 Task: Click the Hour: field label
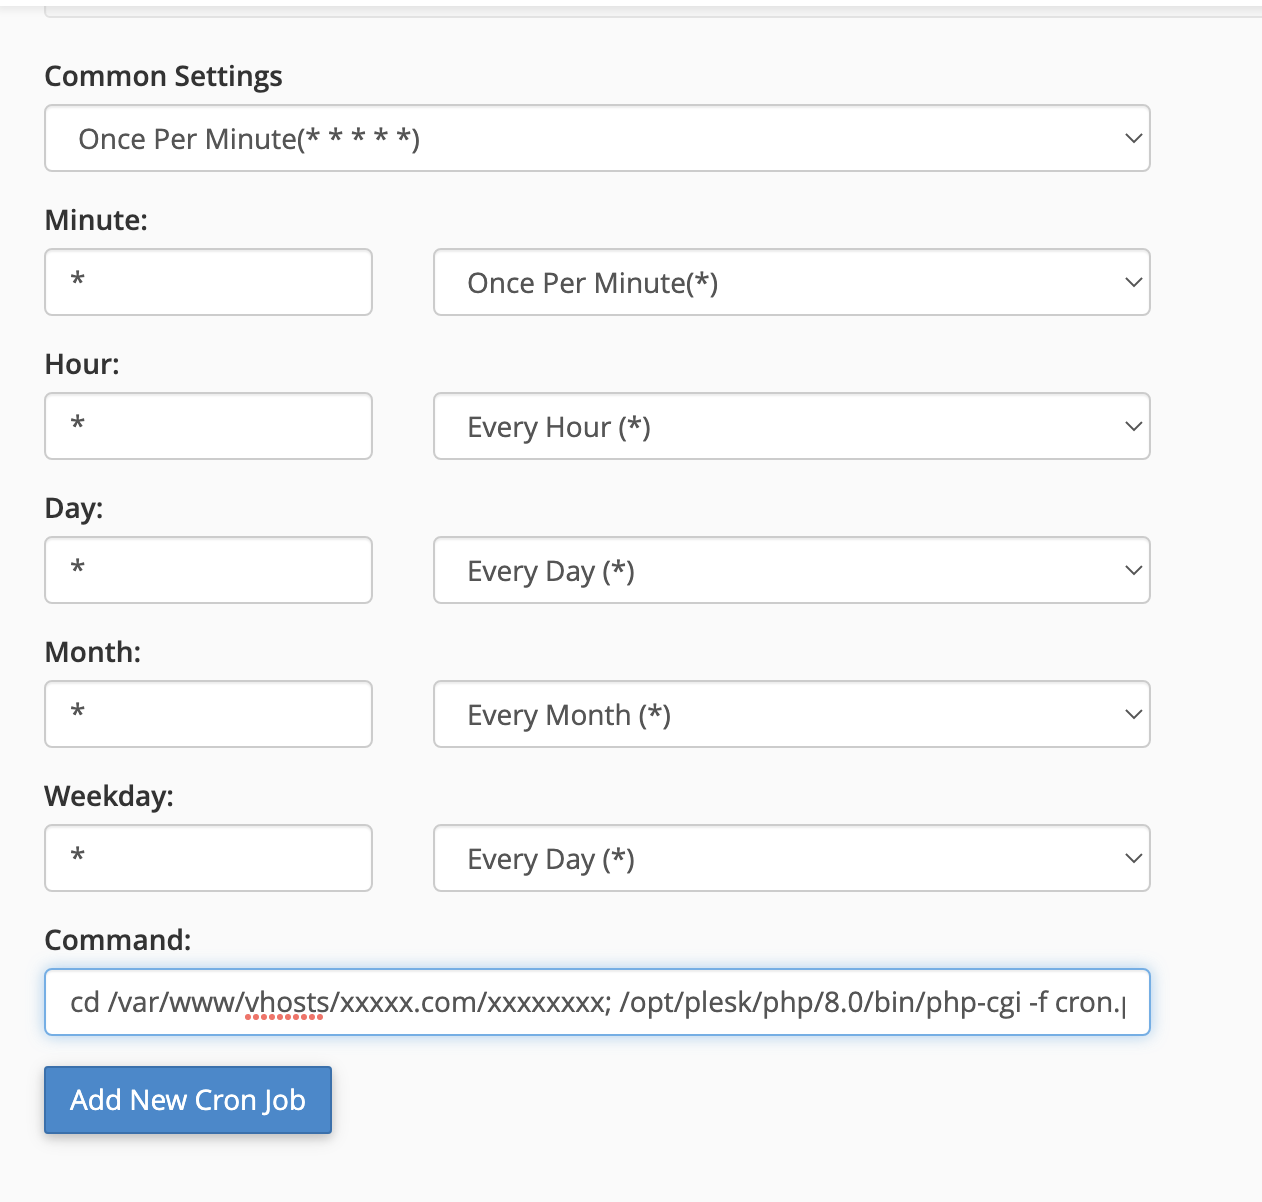tap(82, 364)
